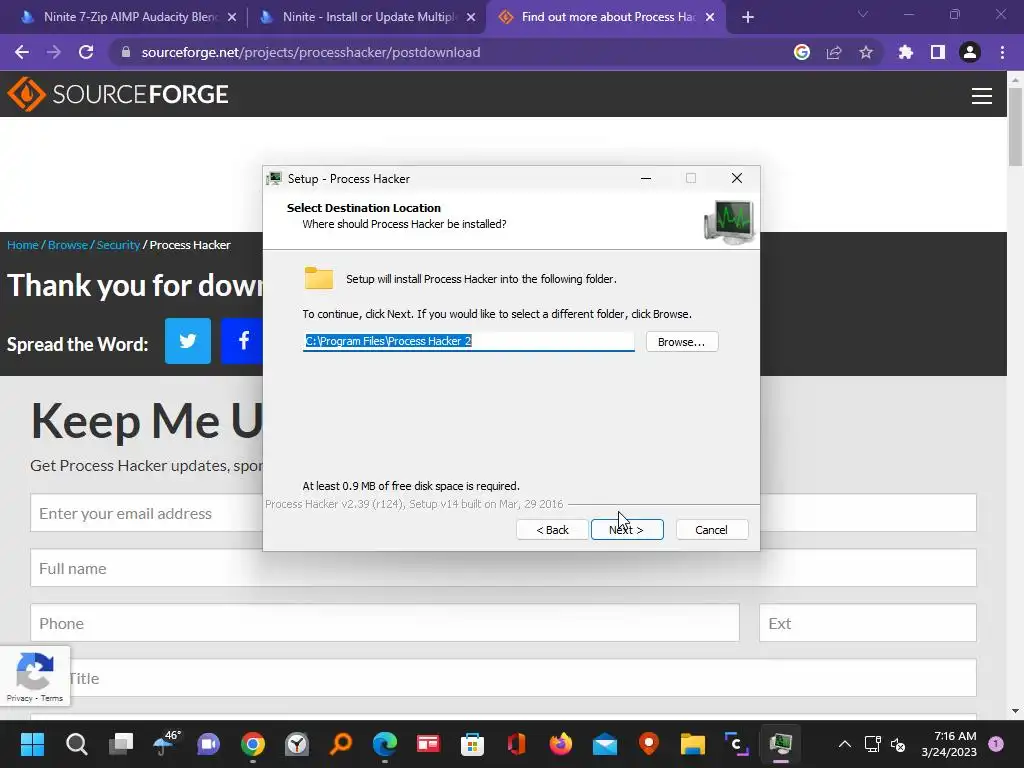Viewport: 1024px width, 768px height.
Task: Click the monitor graphic in the setup header
Action: coord(729,222)
